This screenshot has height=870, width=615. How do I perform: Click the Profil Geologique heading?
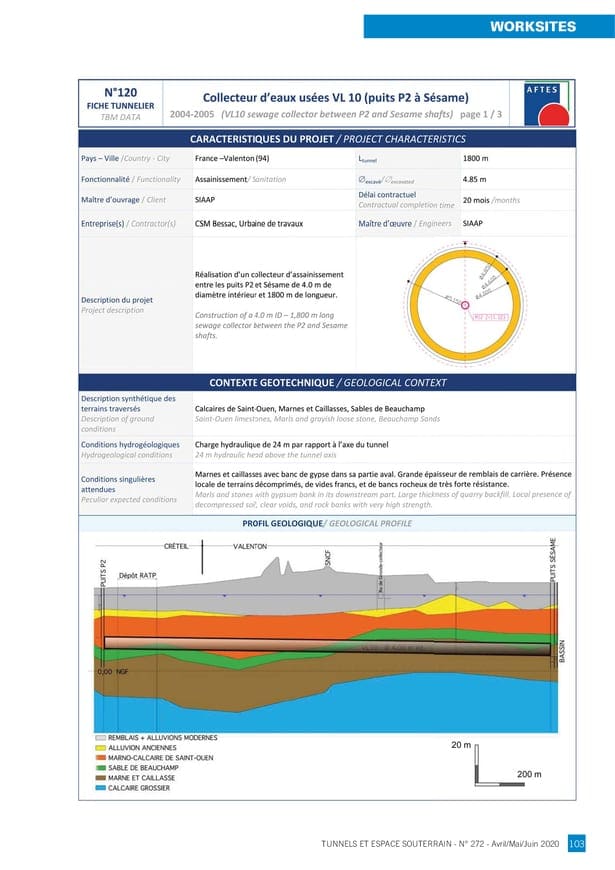tap(327, 524)
